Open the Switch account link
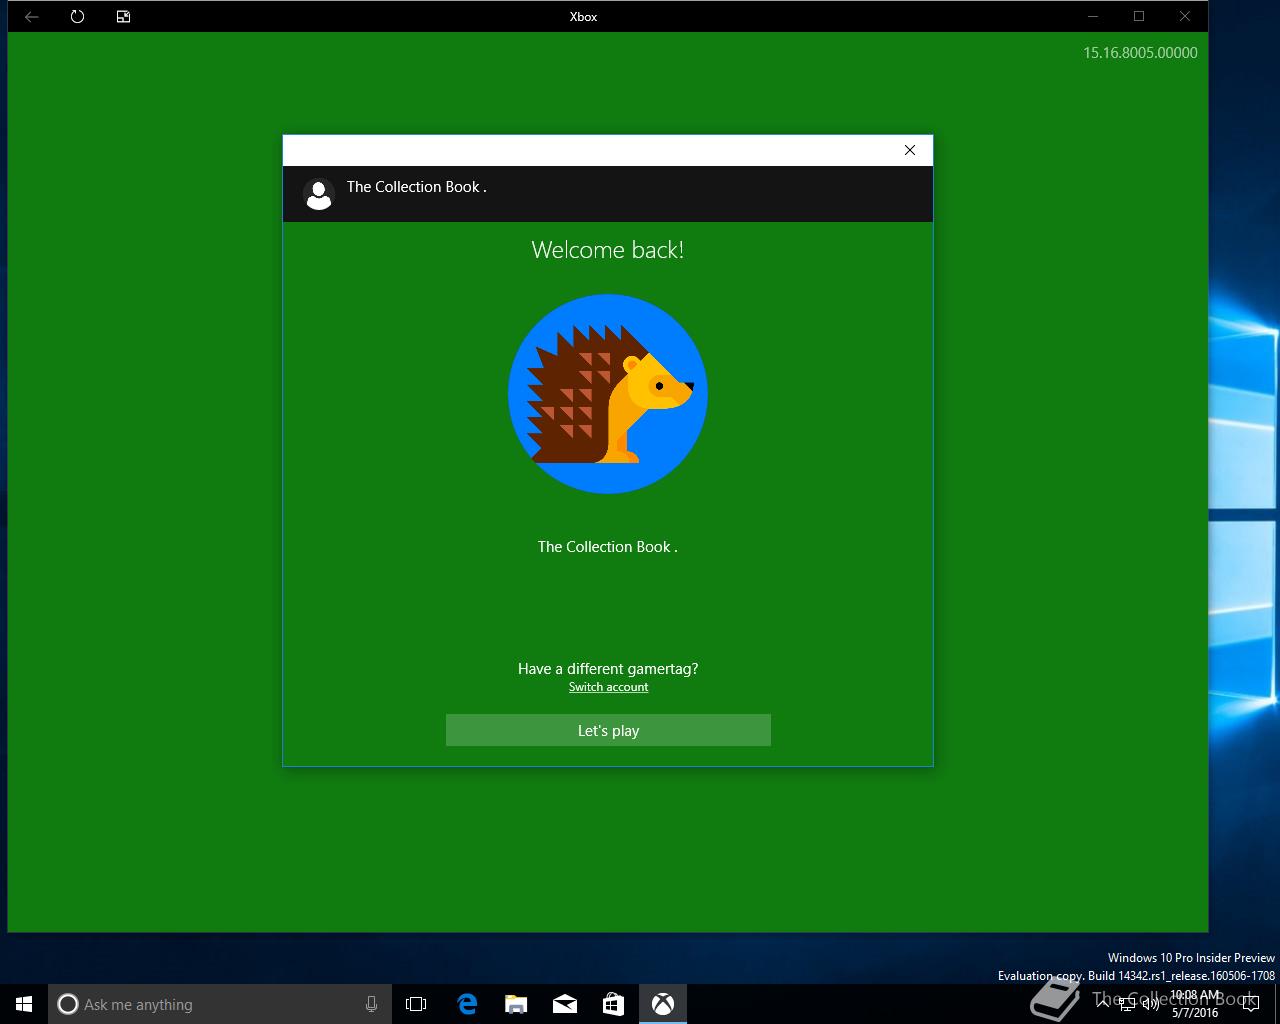 [608, 687]
